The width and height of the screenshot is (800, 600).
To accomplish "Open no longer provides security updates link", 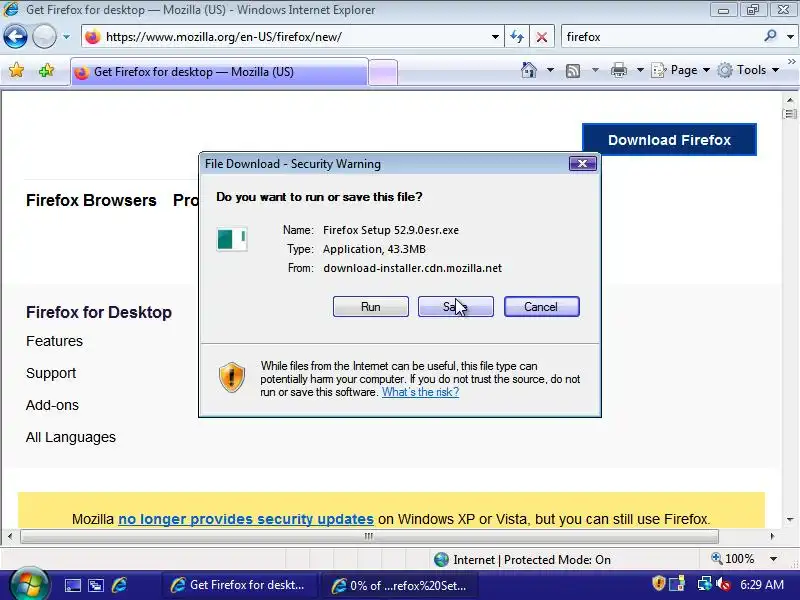I will click(x=246, y=519).
